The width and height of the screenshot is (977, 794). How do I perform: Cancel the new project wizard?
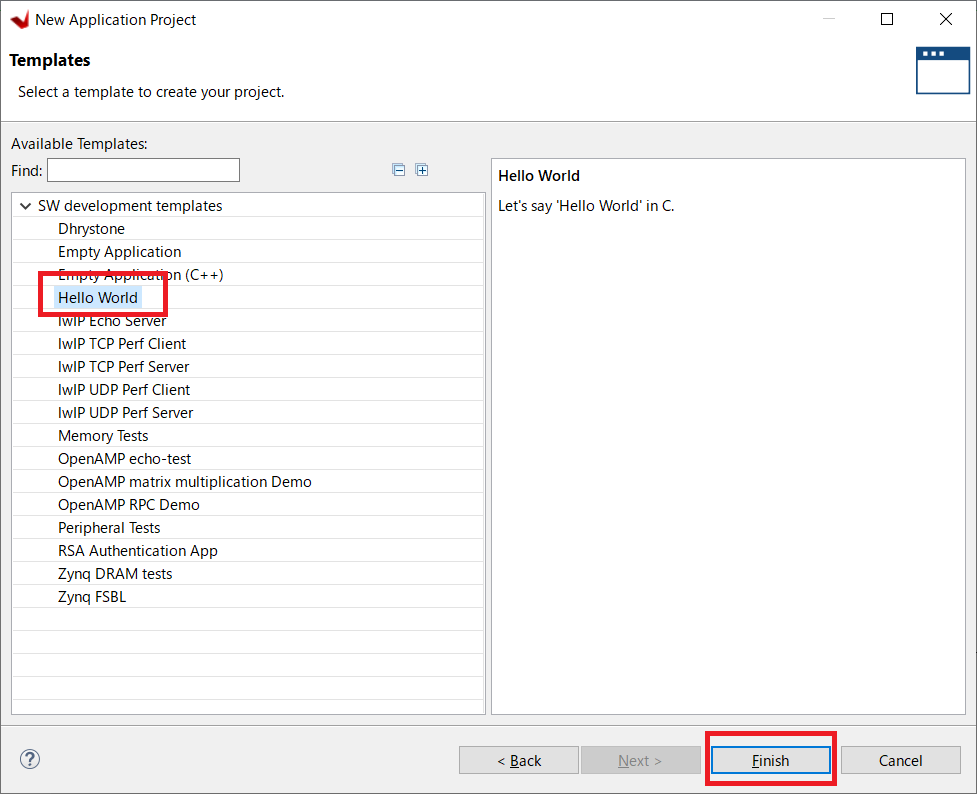tap(900, 760)
